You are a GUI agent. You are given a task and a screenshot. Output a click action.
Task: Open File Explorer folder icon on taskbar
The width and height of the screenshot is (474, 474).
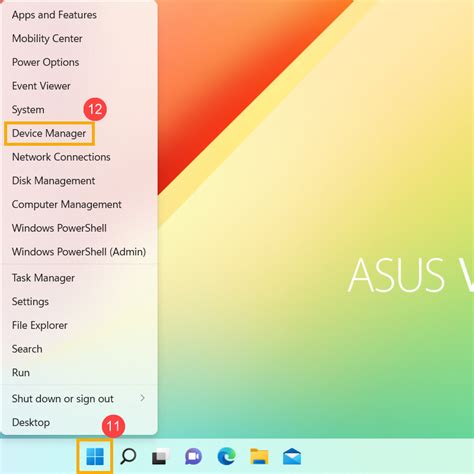[x=259, y=456]
